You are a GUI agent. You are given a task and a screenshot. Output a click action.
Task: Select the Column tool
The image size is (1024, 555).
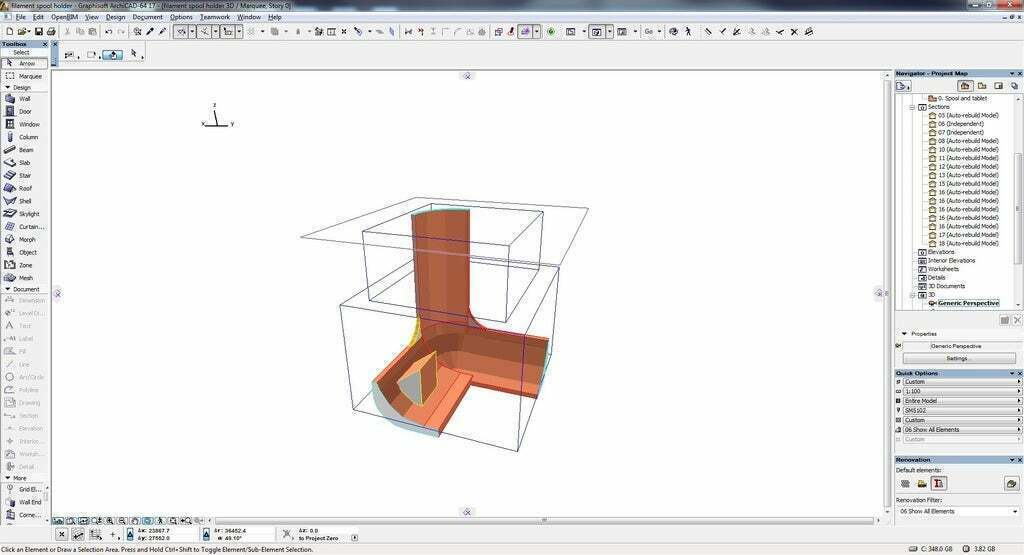24,137
